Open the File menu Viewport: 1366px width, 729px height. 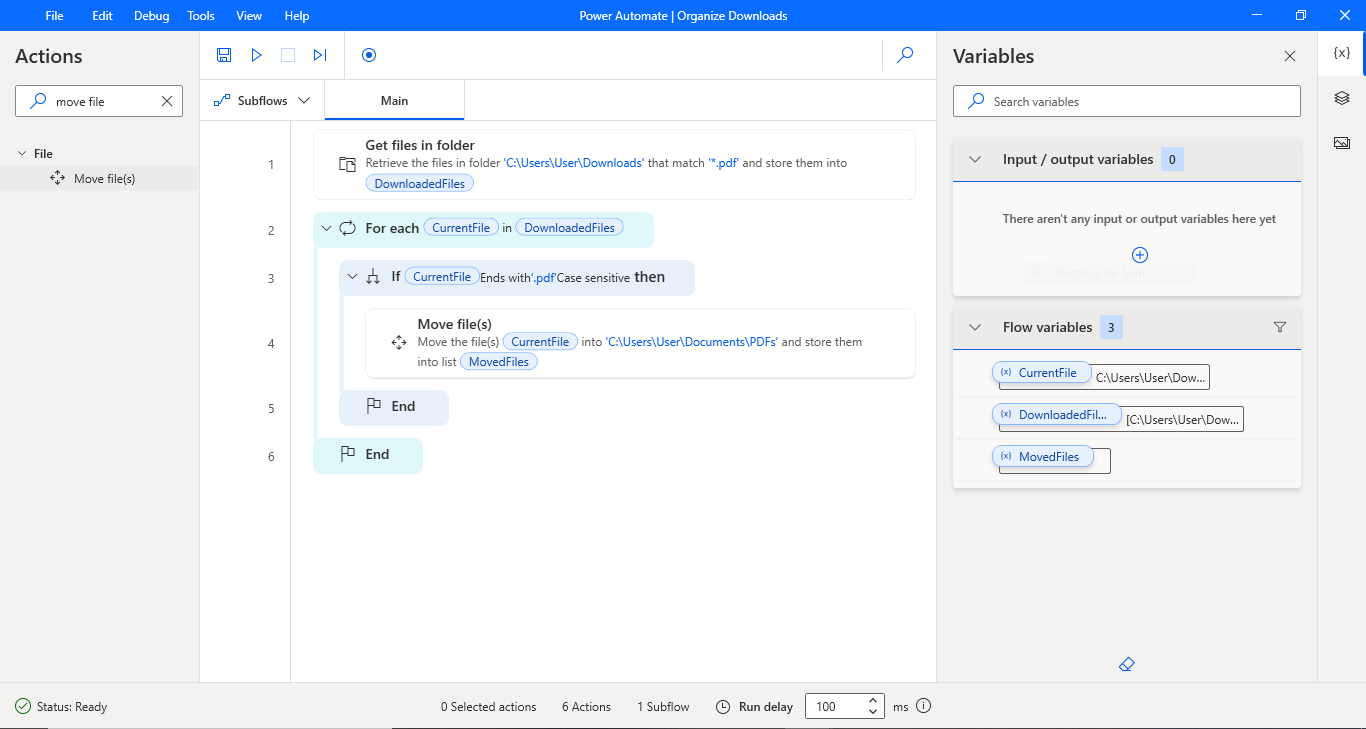coord(54,16)
